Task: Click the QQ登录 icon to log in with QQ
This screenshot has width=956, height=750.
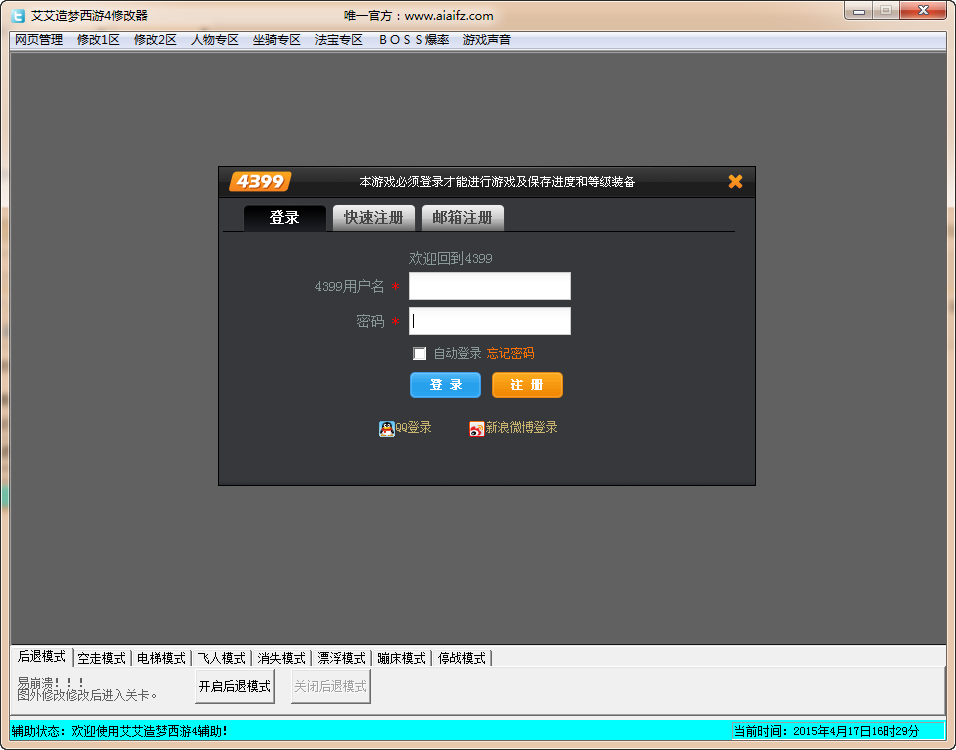Action: point(387,426)
